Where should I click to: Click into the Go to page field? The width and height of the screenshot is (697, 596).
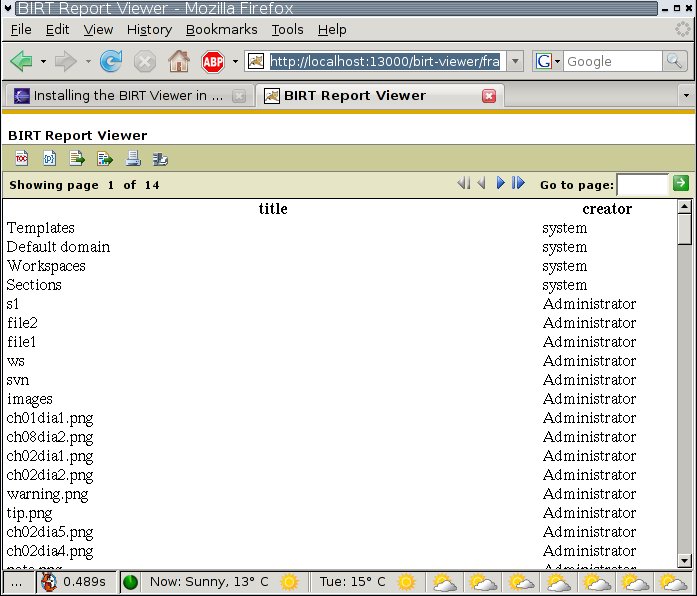click(642, 184)
